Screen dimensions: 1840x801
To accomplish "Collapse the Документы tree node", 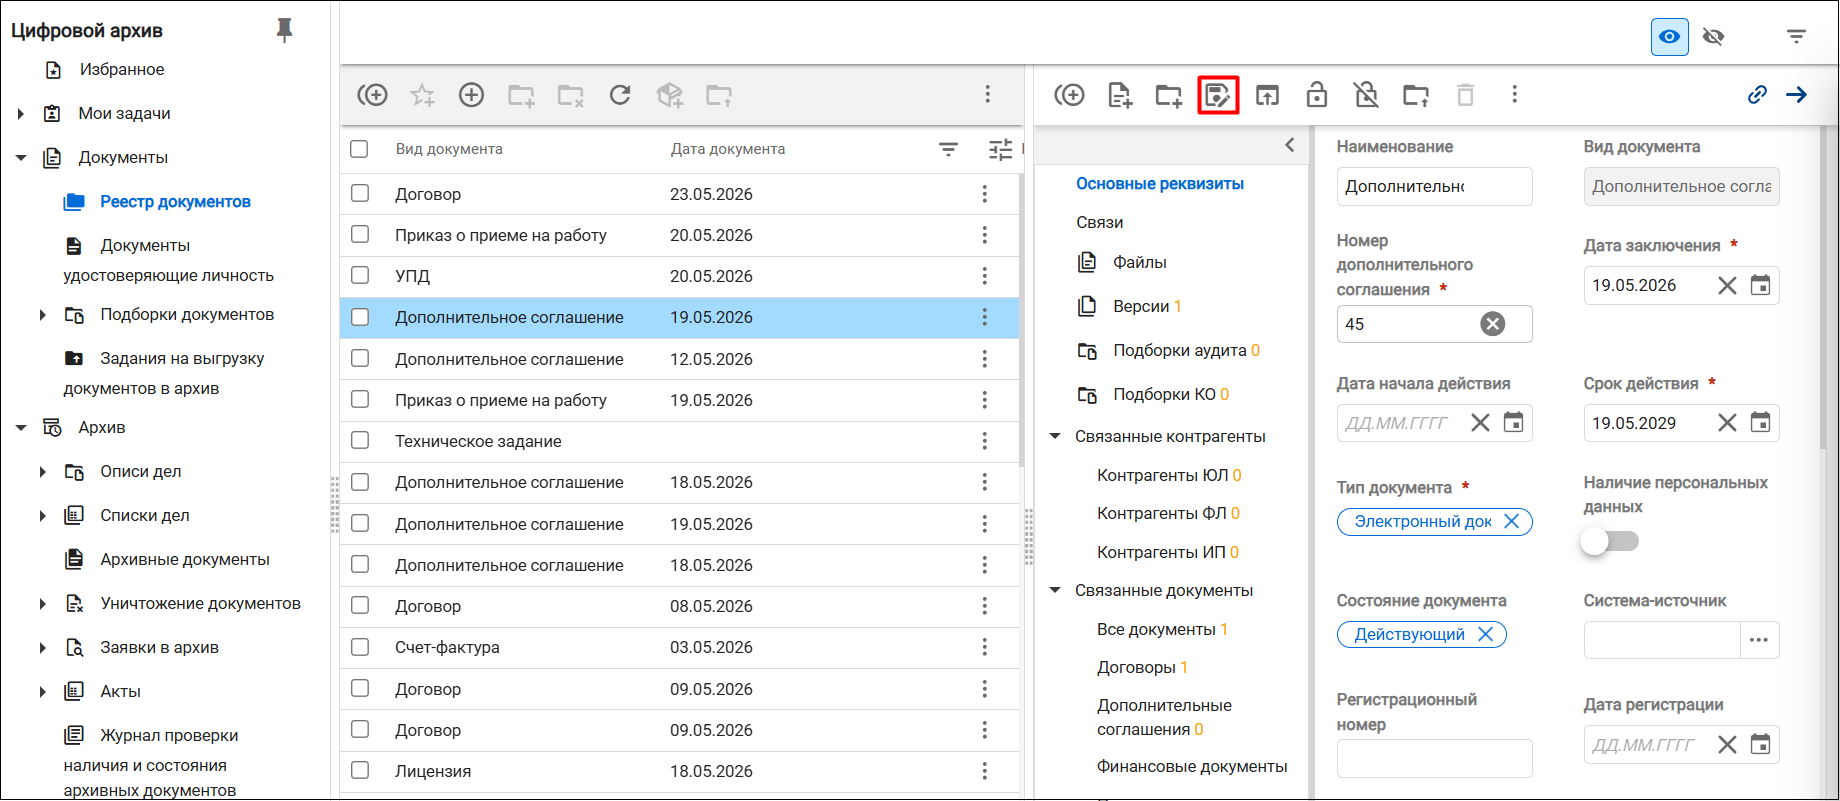I will (20, 158).
